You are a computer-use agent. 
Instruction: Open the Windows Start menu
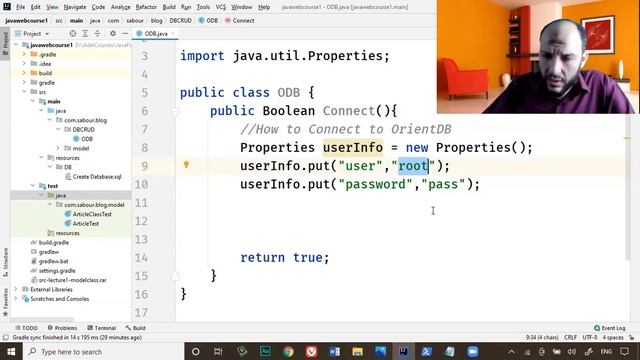click(11, 351)
